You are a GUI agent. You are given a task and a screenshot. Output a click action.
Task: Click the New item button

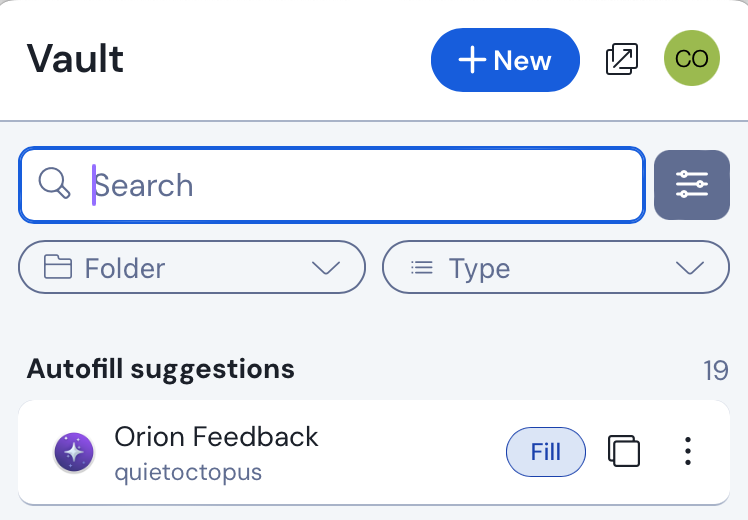pyautogui.click(x=505, y=60)
